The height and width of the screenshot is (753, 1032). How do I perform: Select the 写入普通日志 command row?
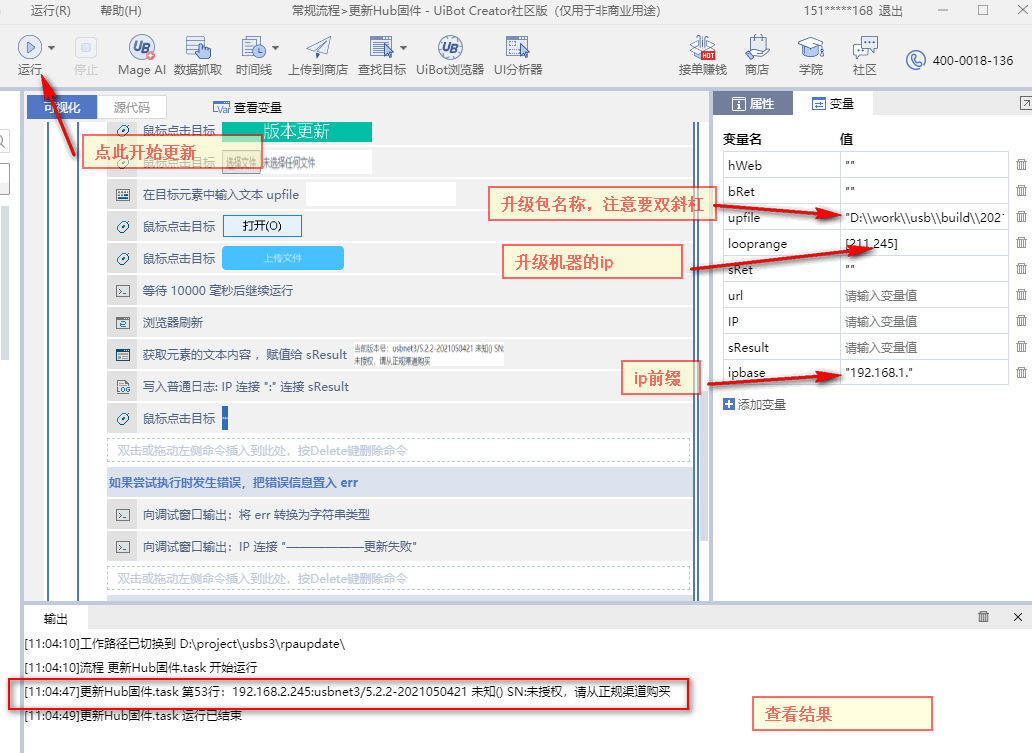(400, 386)
